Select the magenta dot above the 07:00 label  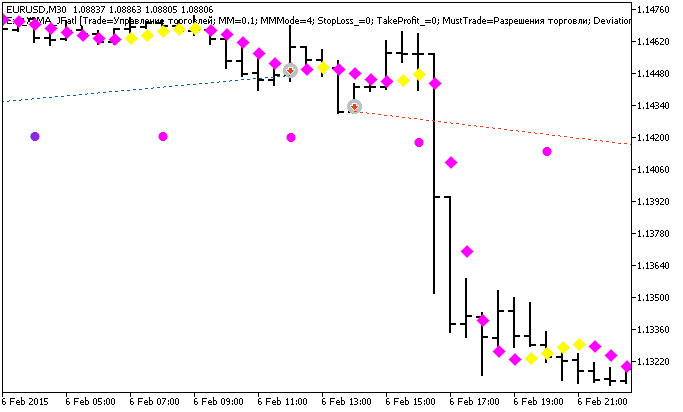coord(163,136)
